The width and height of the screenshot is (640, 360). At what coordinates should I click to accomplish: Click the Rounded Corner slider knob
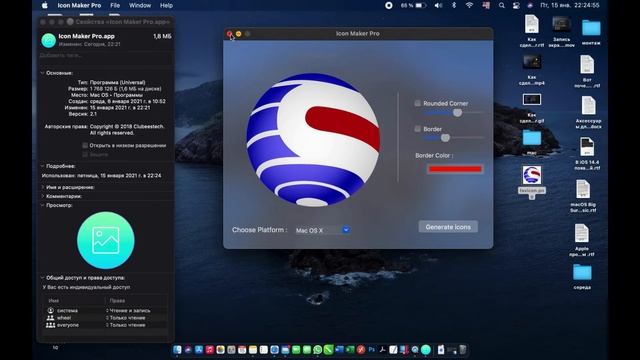pyautogui.click(x=458, y=113)
